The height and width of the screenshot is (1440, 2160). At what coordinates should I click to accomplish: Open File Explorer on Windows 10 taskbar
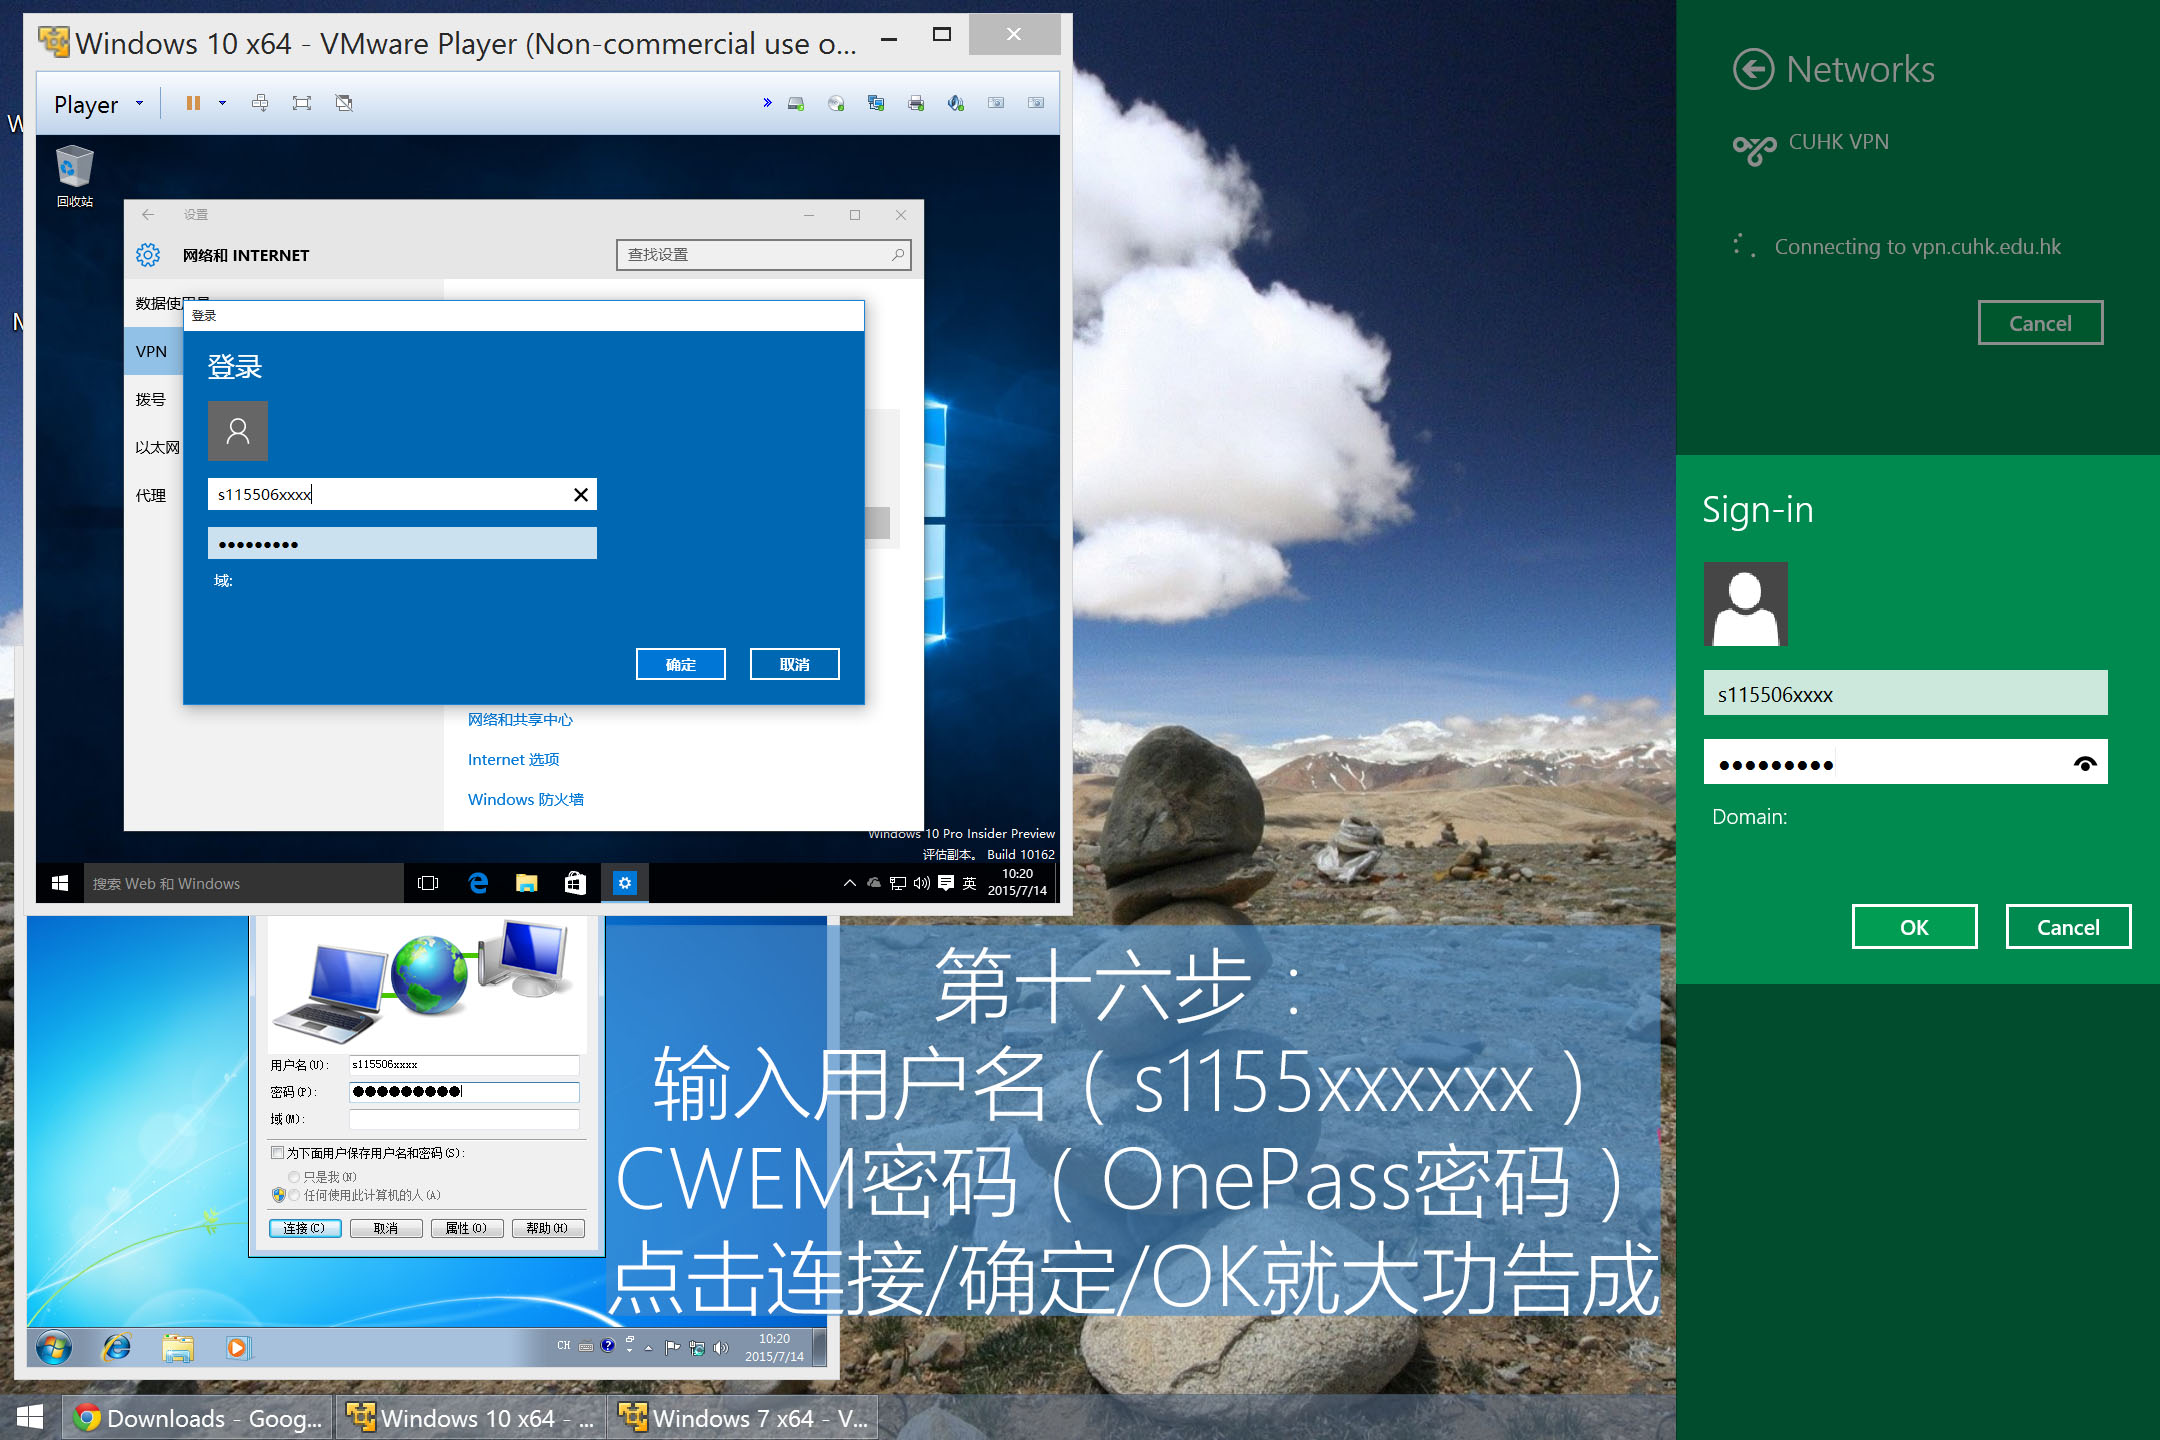pos(527,883)
